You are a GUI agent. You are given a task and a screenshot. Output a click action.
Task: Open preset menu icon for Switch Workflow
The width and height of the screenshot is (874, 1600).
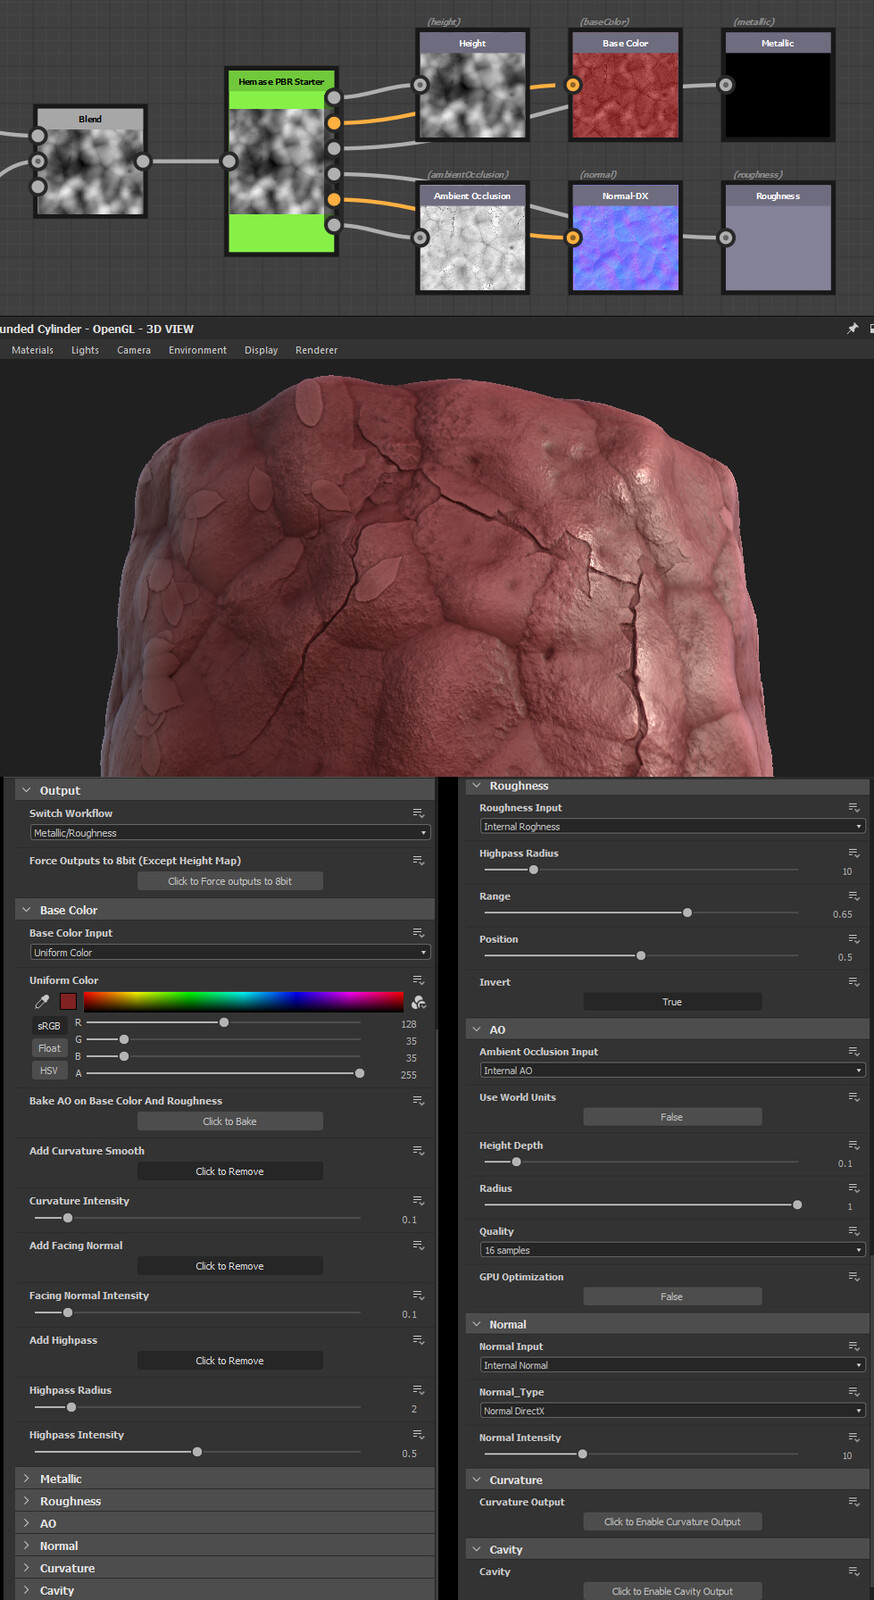point(418,813)
